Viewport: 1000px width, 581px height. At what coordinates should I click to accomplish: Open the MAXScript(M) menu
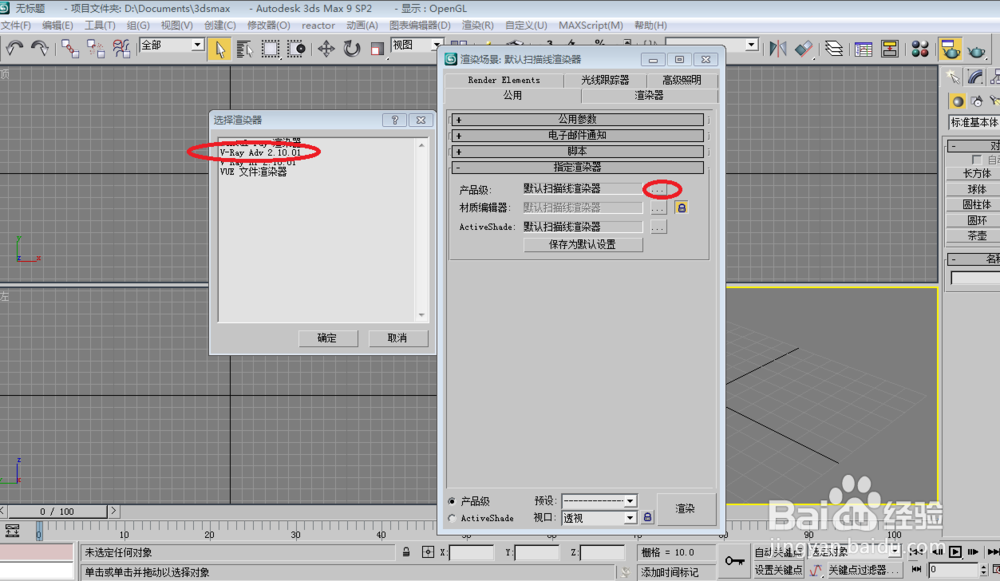(591, 26)
